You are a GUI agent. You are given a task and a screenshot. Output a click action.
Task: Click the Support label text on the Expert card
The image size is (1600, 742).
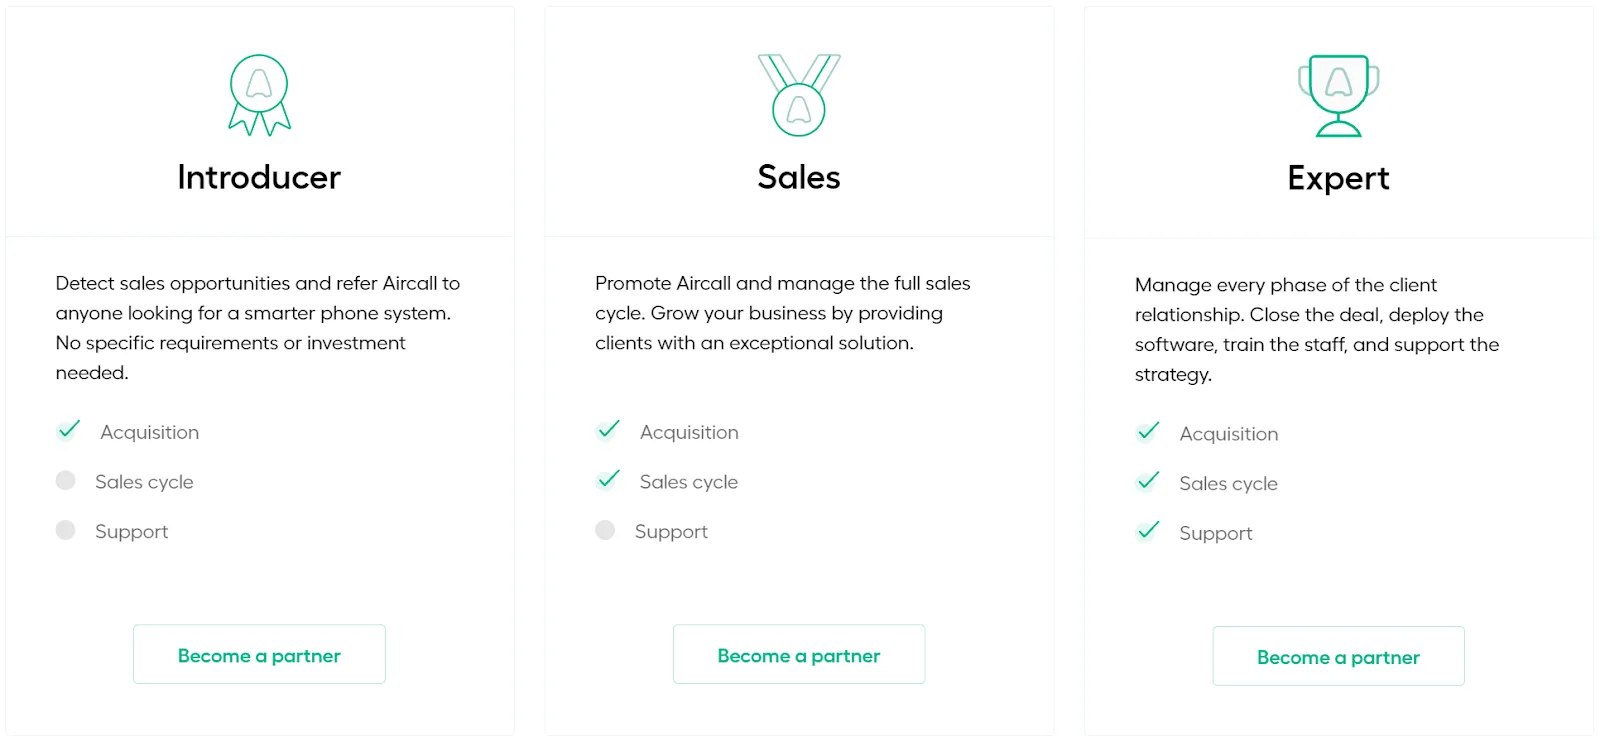[1216, 532]
